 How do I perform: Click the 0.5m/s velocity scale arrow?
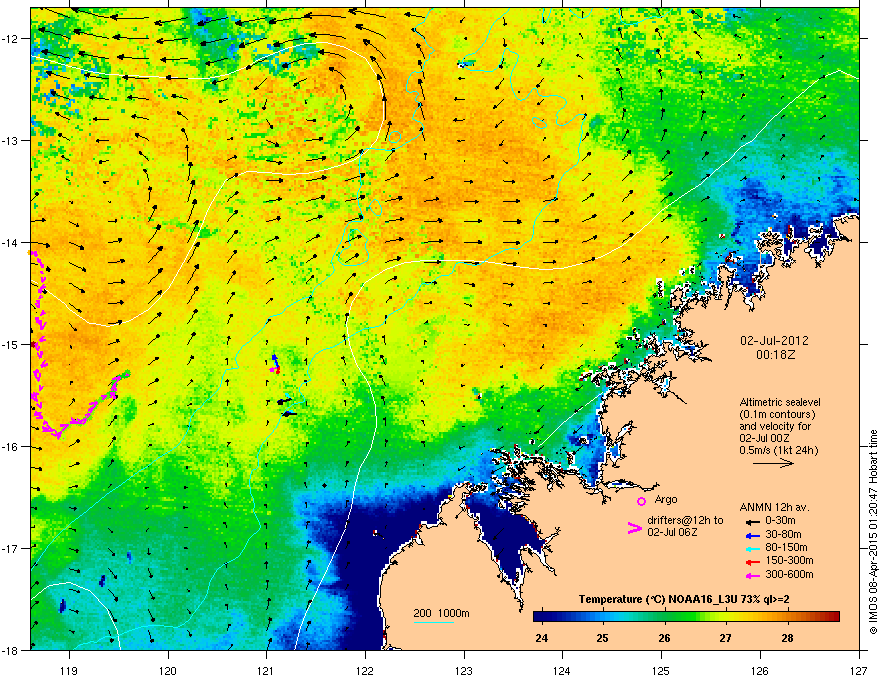tap(773, 463)
